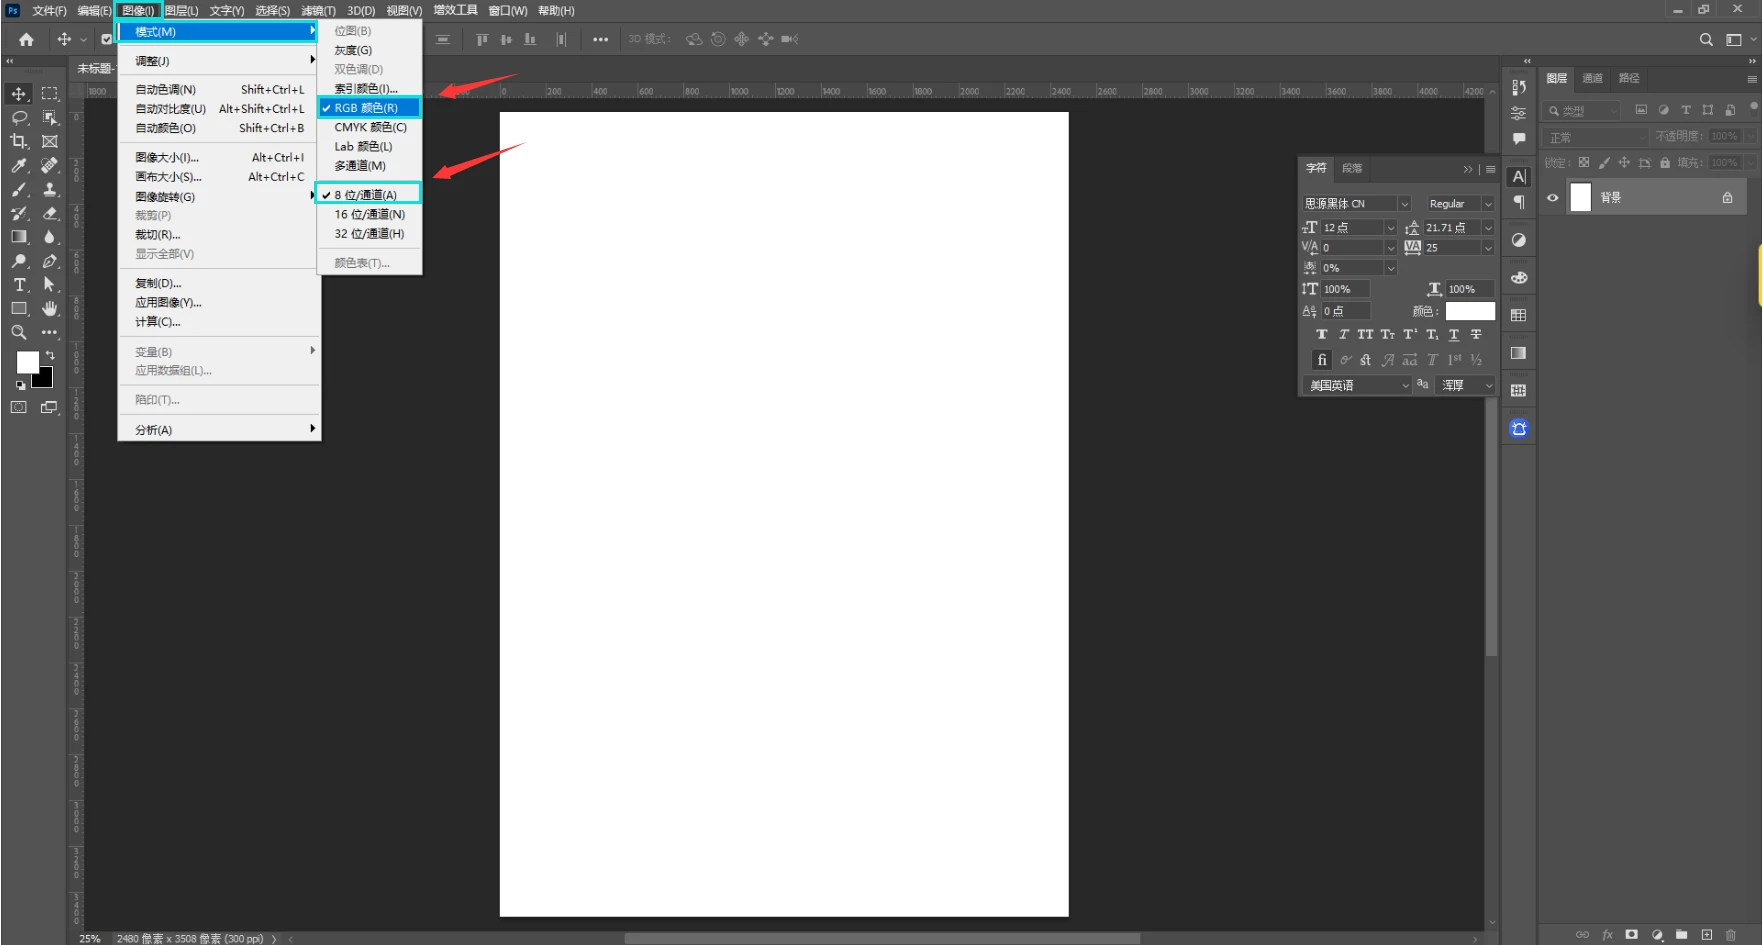Screen dimensions: 1763x945
Task: Toggle Underline in Character panel
Action: [1454, 335]
